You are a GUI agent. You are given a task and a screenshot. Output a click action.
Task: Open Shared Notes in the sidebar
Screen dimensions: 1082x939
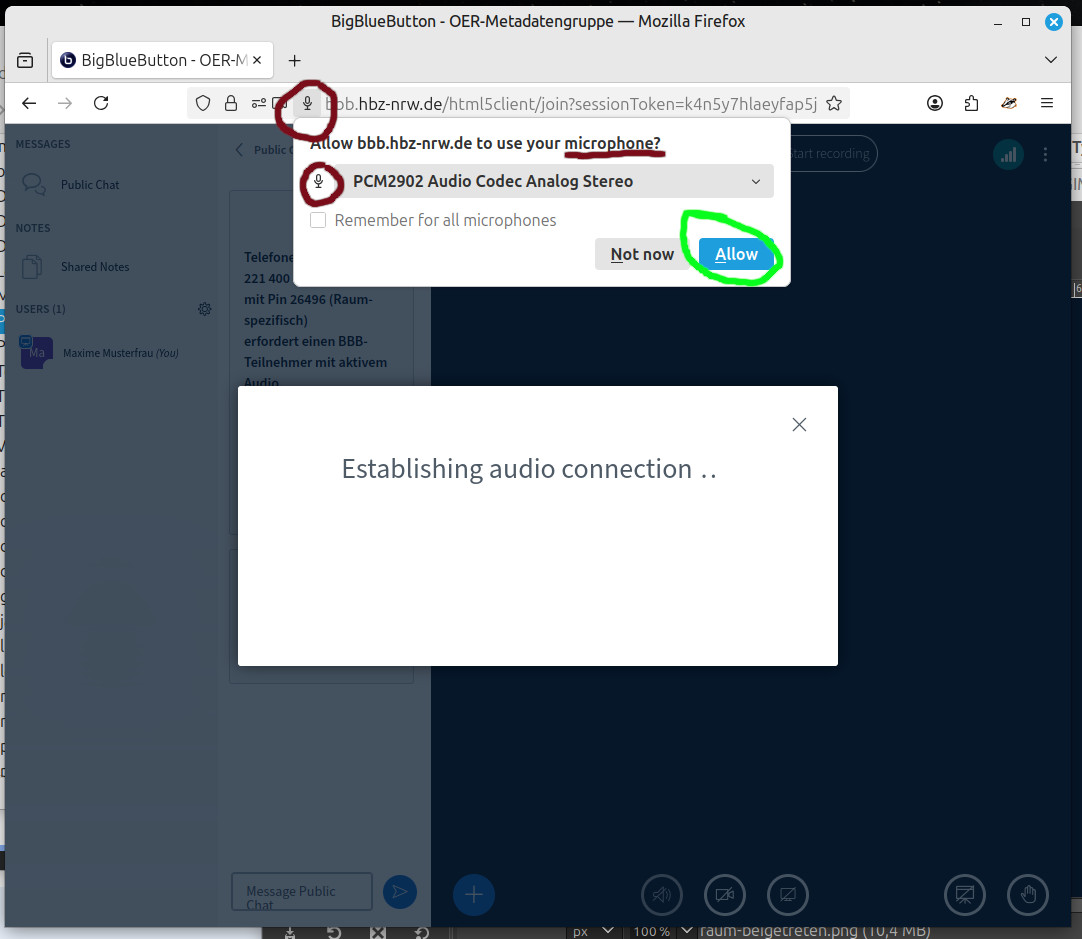click(94, 267)
